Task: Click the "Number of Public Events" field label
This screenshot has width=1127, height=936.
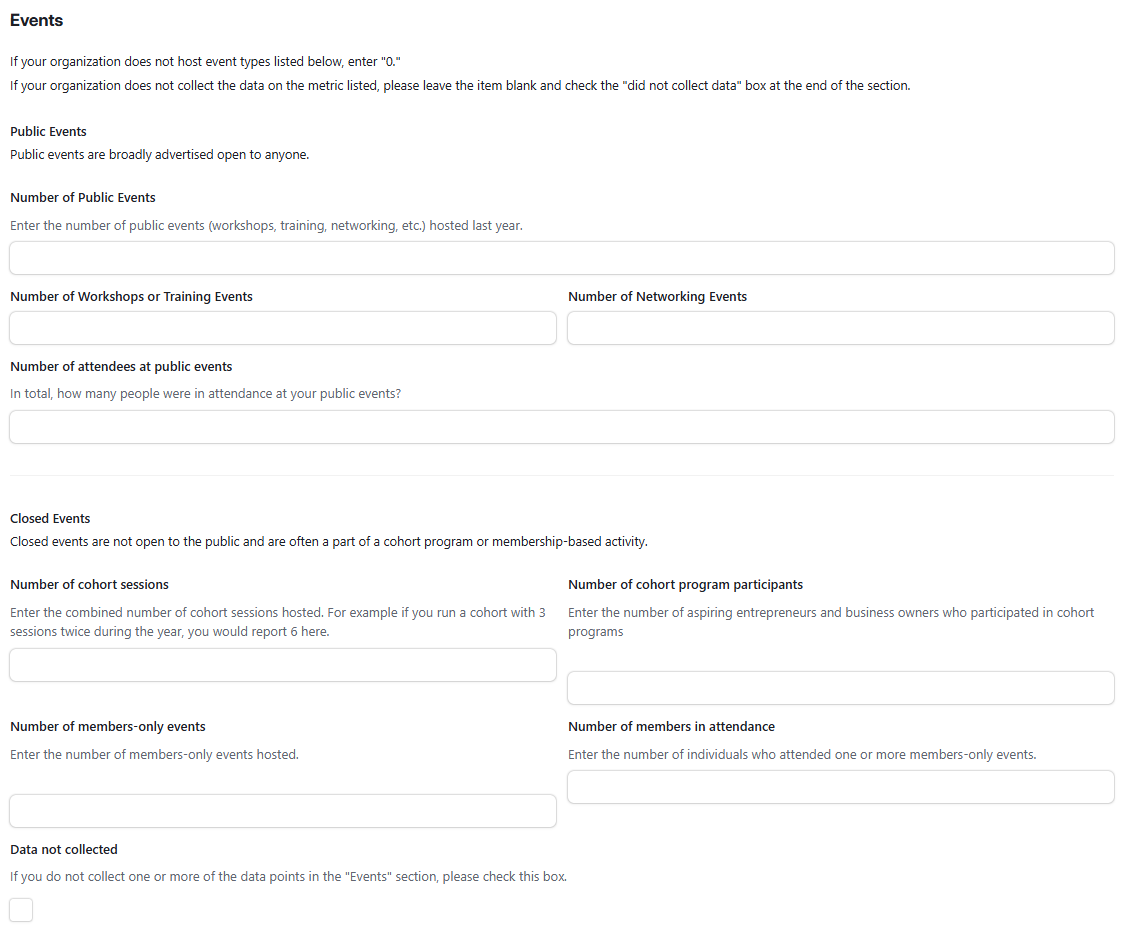Action: click(x=83, y=198)
